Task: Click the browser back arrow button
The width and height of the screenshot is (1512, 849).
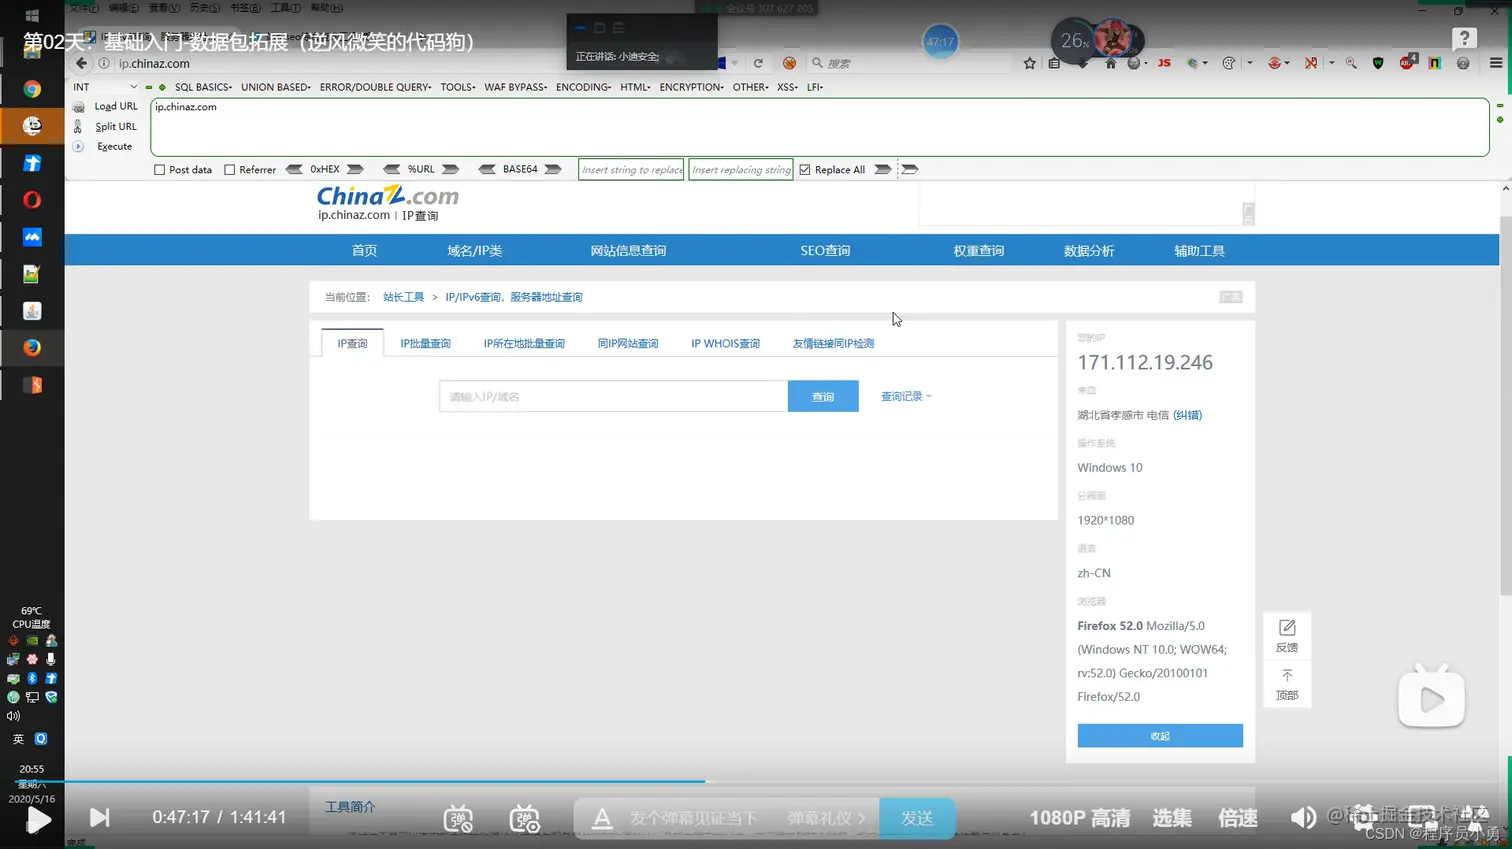Action: (82, 63)
